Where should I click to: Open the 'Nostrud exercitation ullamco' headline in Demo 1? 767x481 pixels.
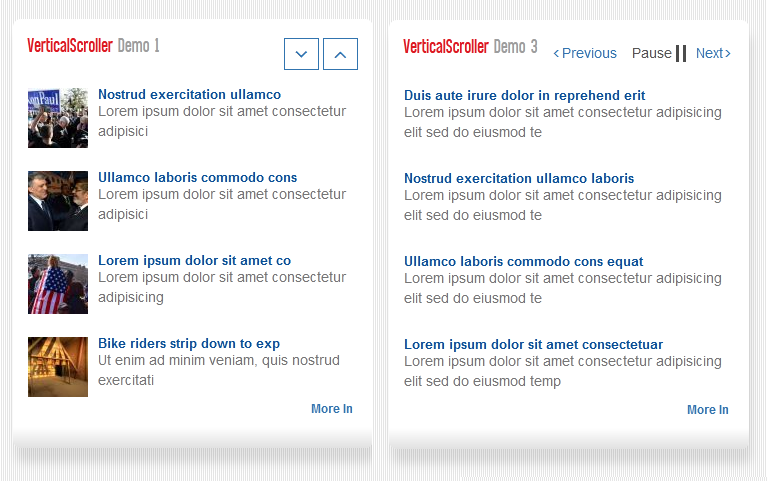pyautogui.click(x=189, y=94)
